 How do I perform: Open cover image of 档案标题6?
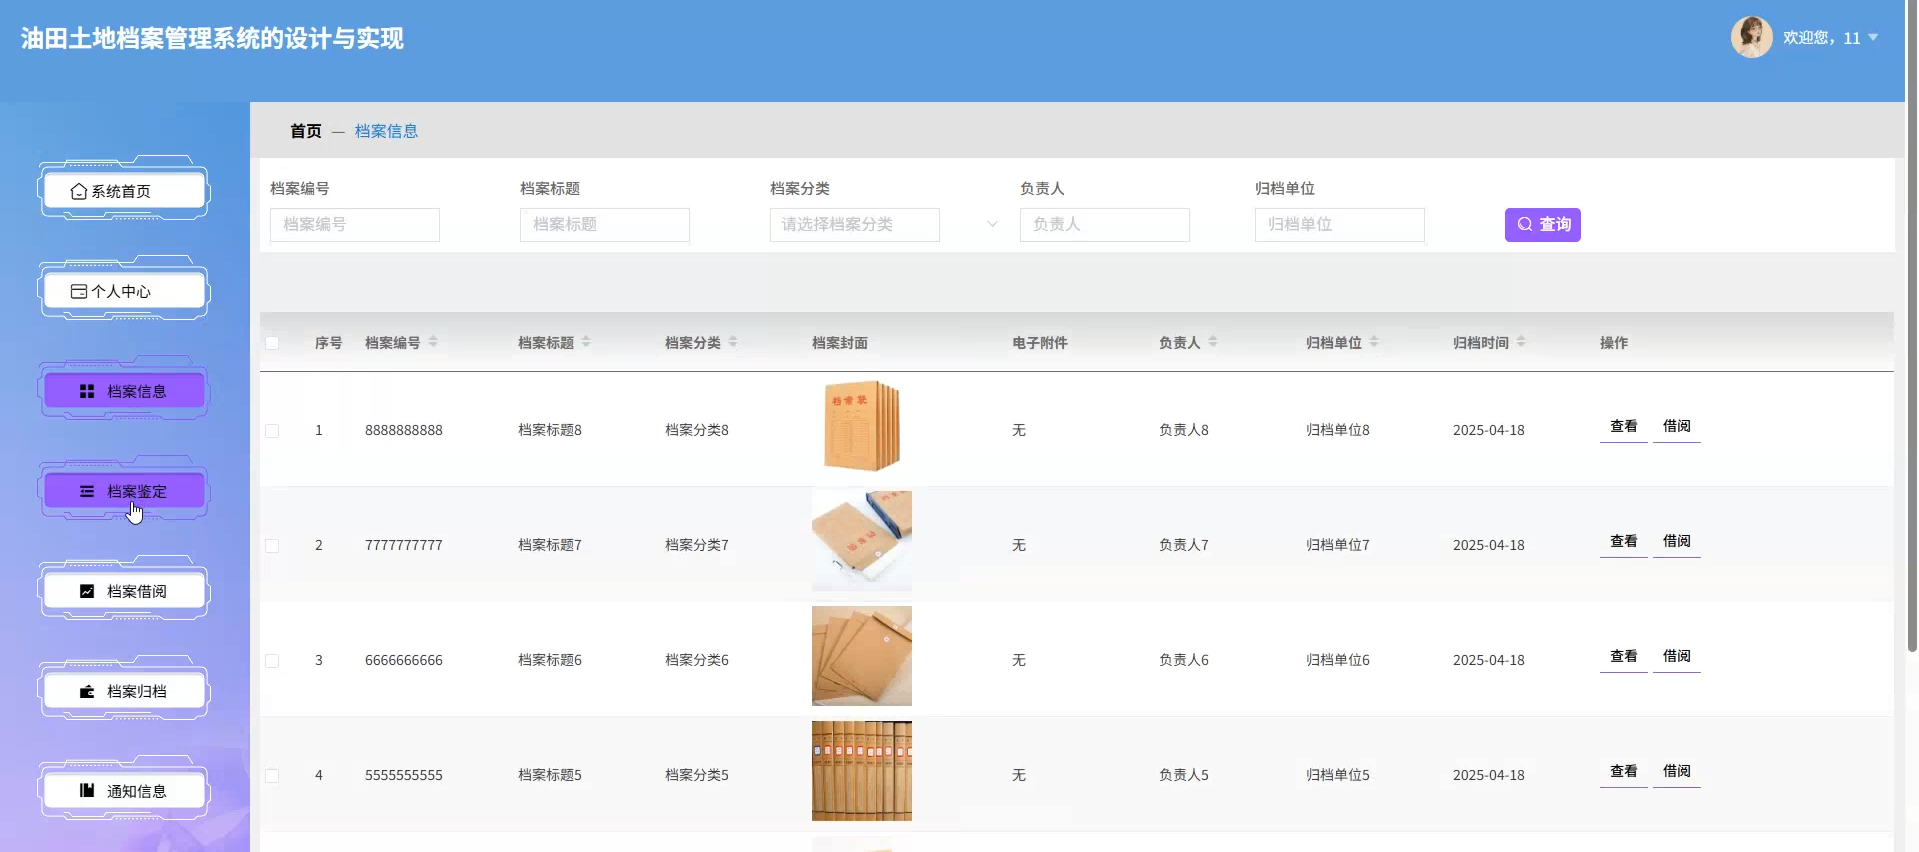[862, 656]
